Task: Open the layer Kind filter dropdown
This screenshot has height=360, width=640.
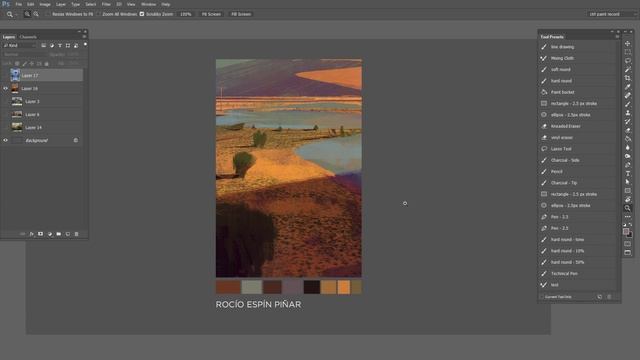Action: coord(19,45)
